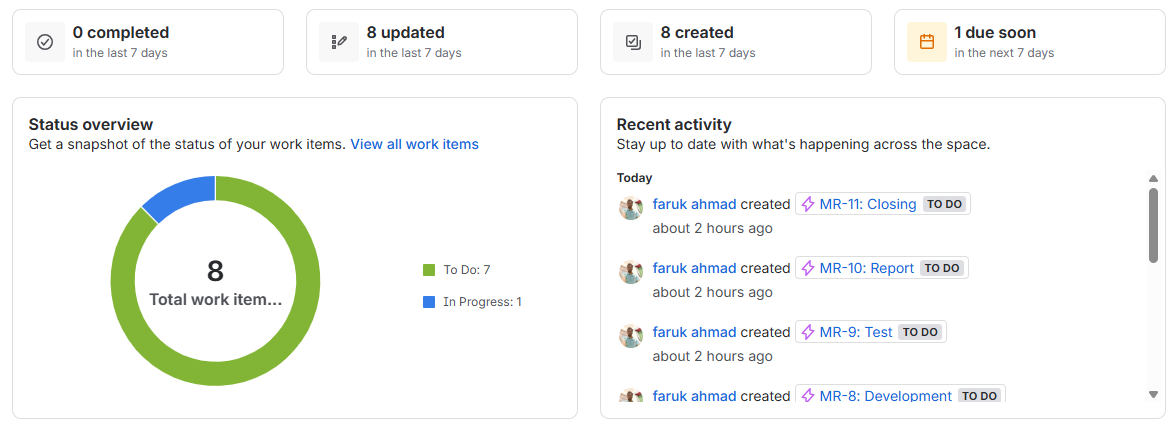The height and width of the screenshot is (429, 1176).
Task: Click the due soon calendar icon
Action: point(927,42)
